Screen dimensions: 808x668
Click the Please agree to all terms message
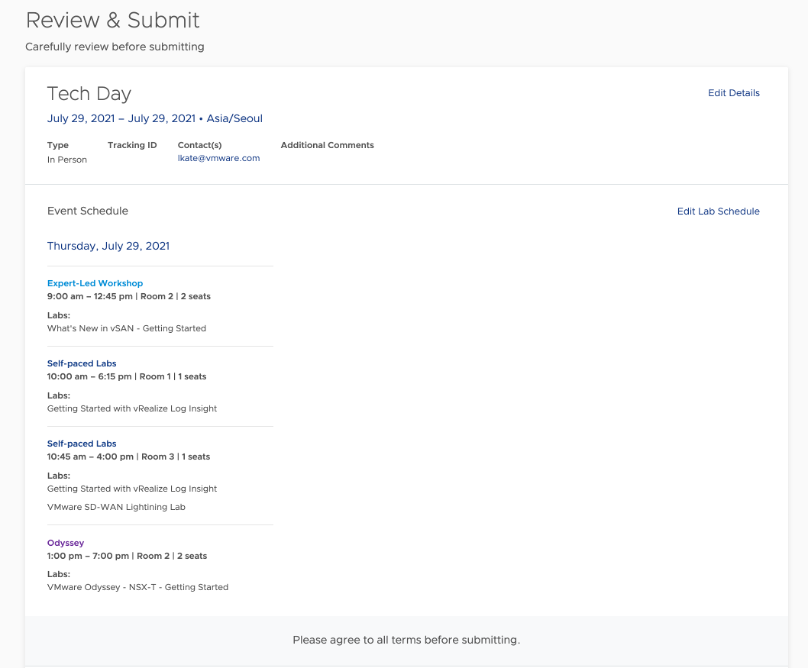click(x=406, y=640)
